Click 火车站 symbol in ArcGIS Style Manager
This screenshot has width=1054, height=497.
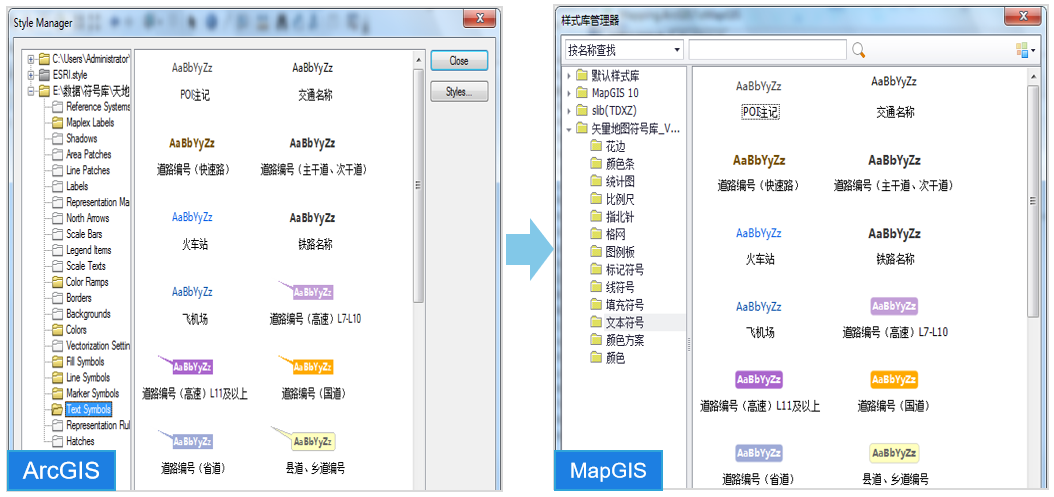pos(194,231)
